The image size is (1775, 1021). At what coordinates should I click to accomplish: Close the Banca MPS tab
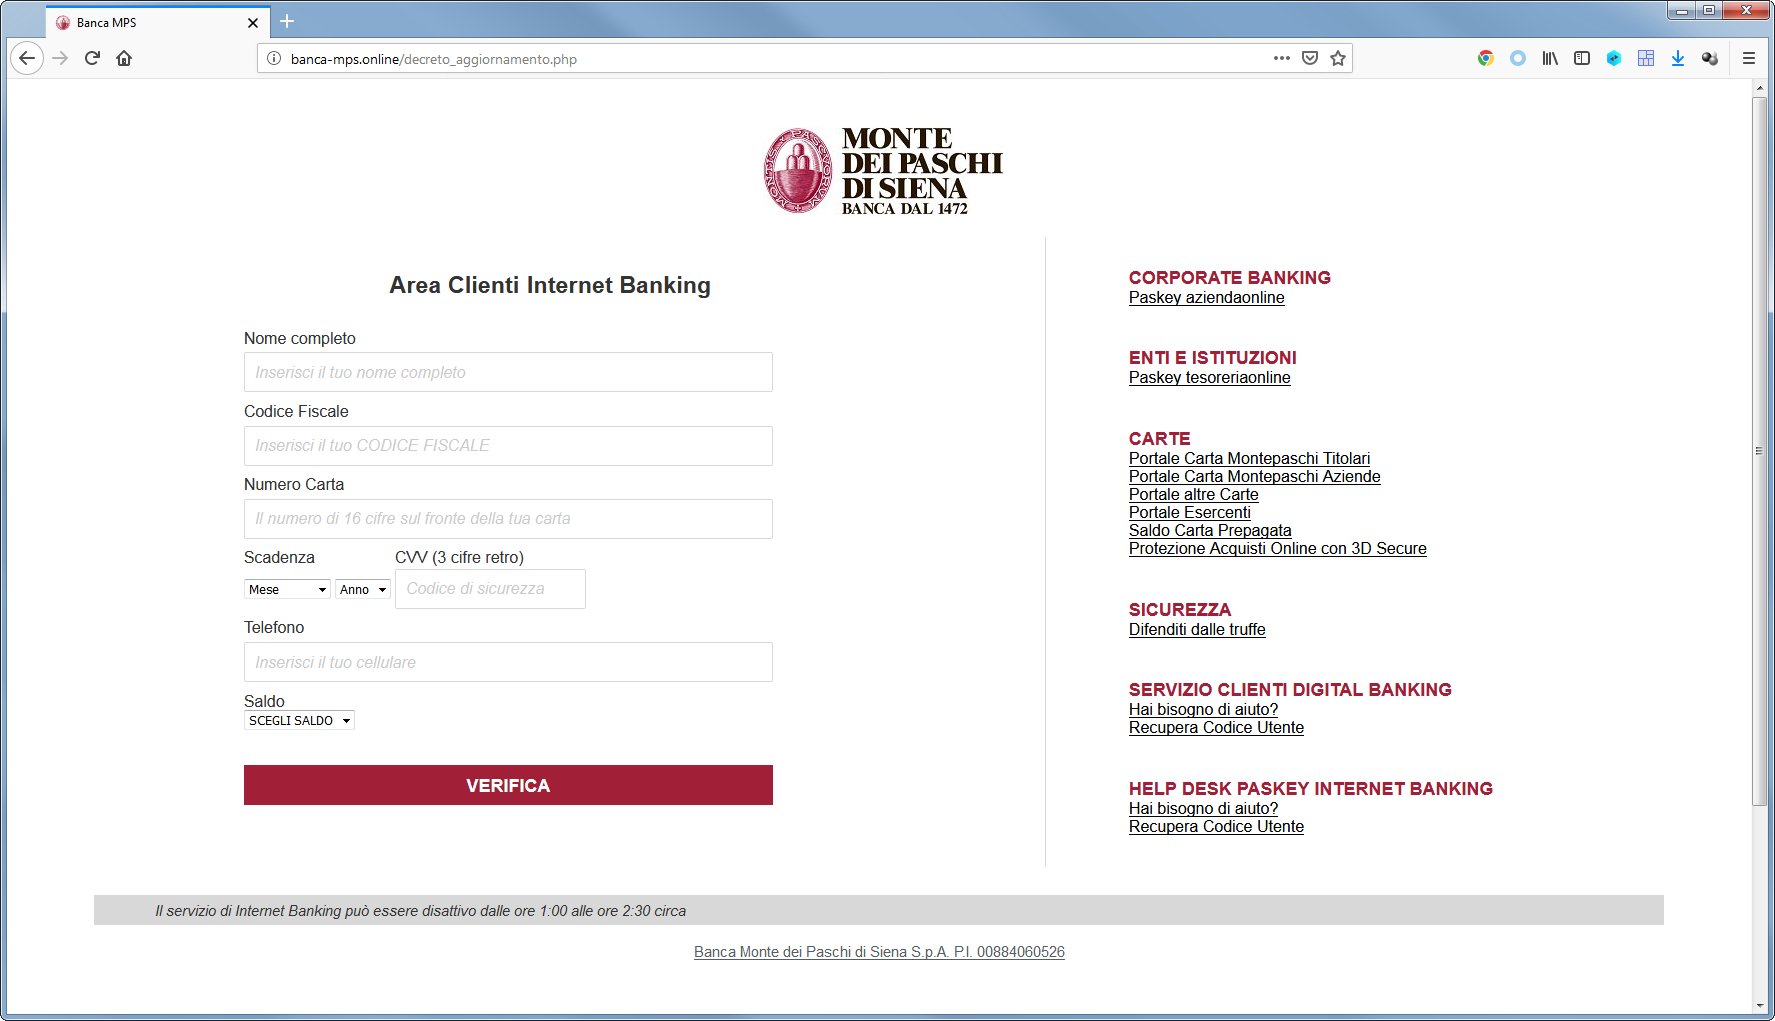tap(252, 22)
